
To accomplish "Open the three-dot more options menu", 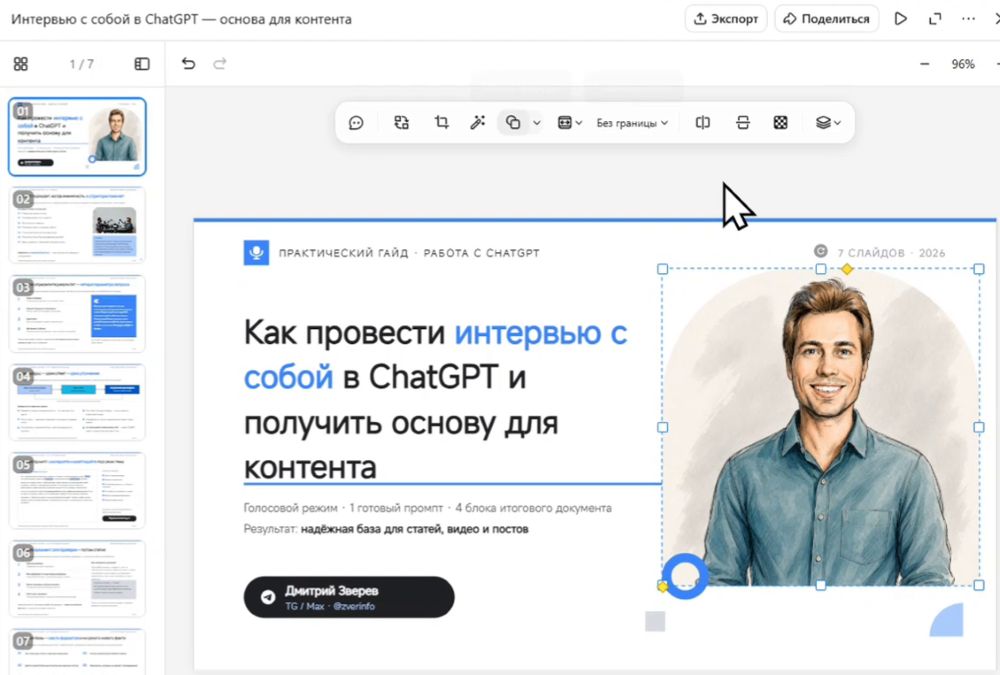I will click(968, 19).
